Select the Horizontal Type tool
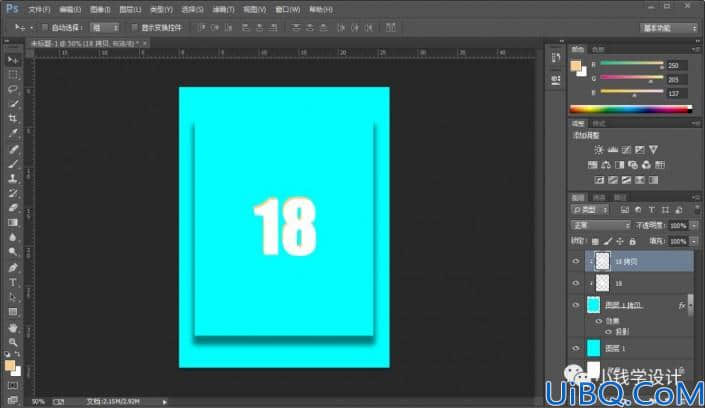The image size is (705, 408). [13, 282]
